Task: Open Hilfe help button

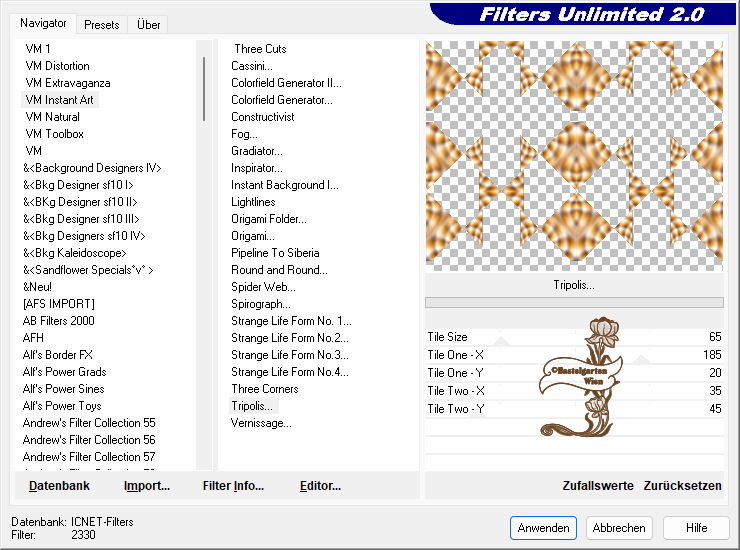Action: coord(696,528)
